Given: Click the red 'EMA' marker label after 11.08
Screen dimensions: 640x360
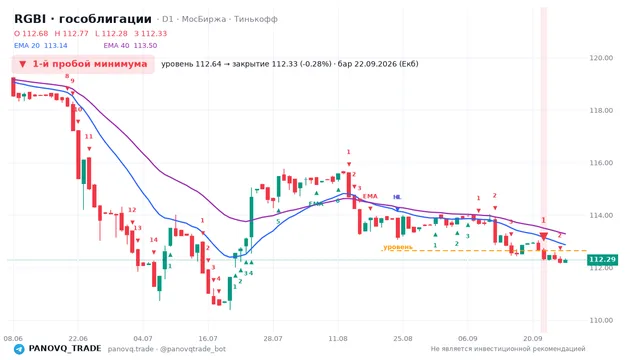Looking at the screenshot, I should [x=370, y=196].
